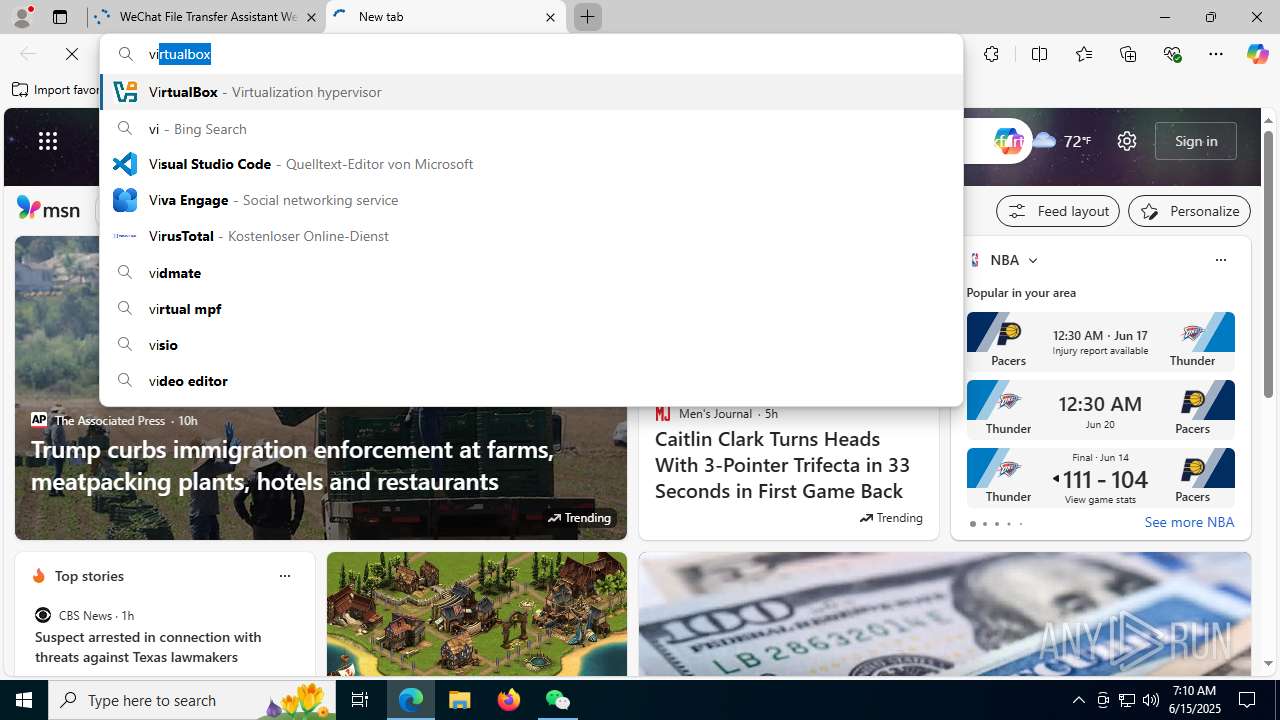Select the vidmate search suggestion

(531, 272)
